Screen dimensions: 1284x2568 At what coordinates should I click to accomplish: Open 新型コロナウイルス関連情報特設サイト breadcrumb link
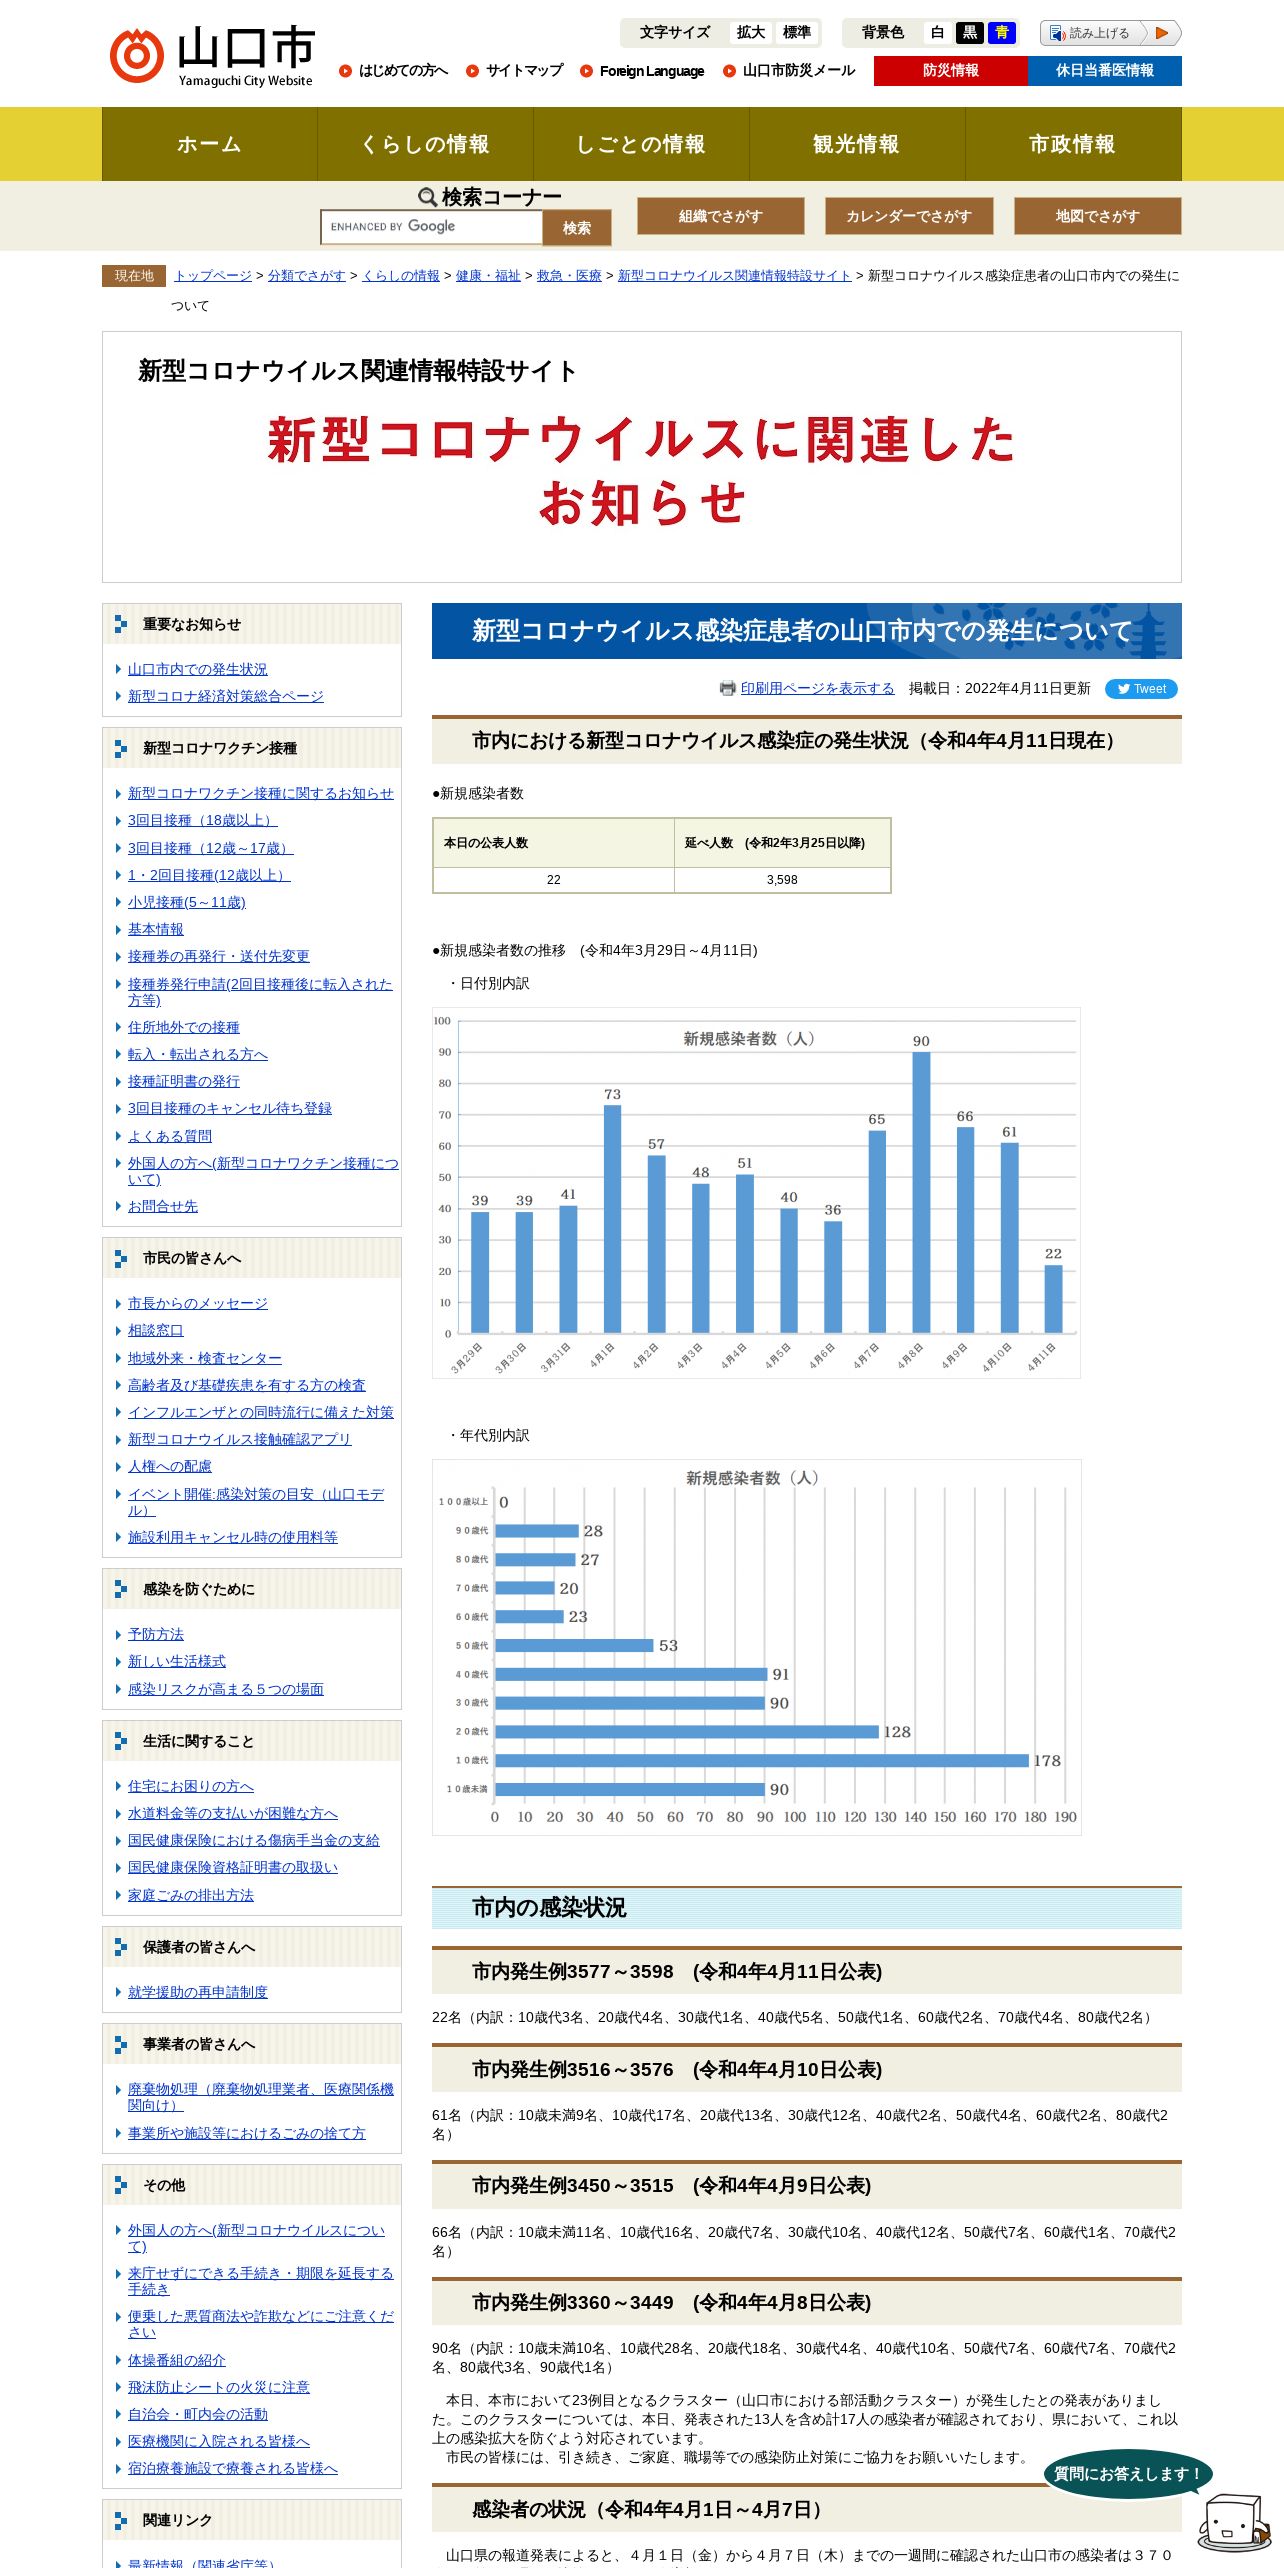735,276
